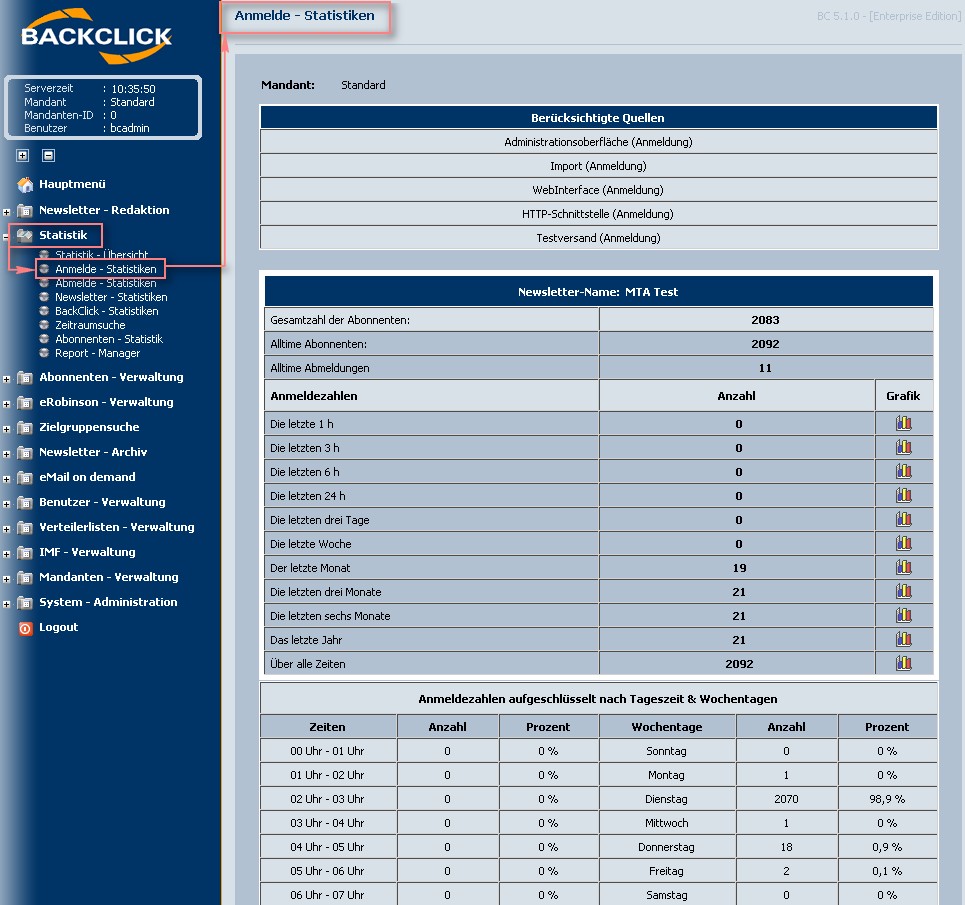Viewport: 965px width, 905px height.
Task: Click the eRobinson - Verwaltung folder icon
Action: [x=25, y=402]
